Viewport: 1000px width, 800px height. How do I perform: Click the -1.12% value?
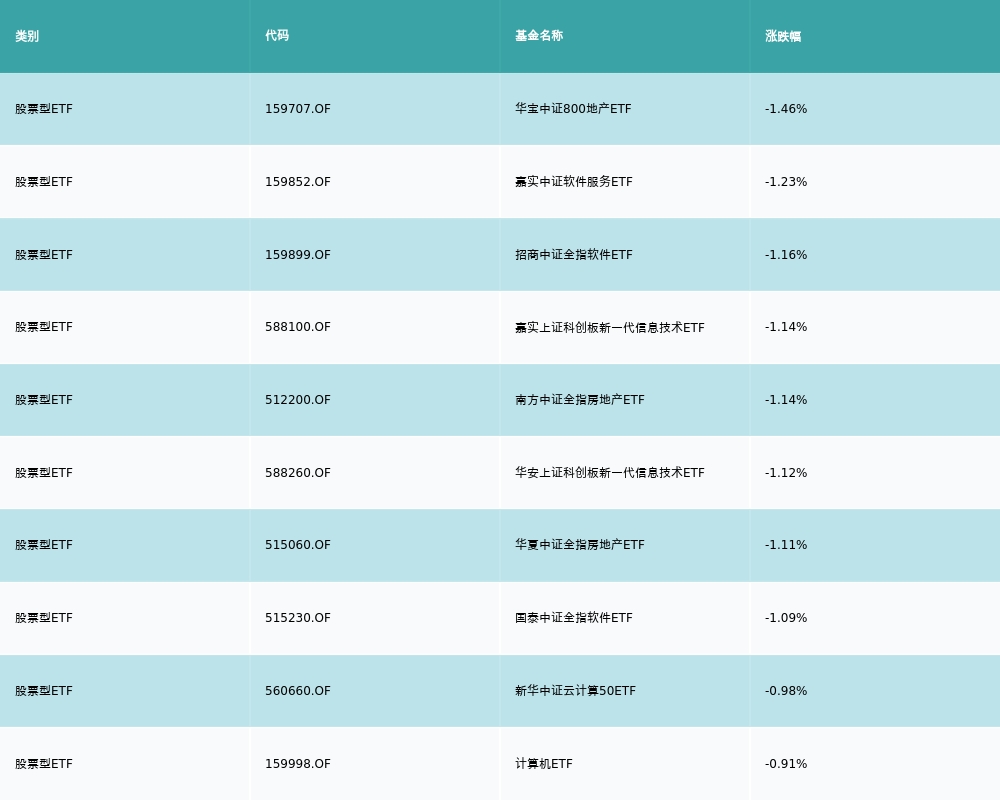point(786,473)
